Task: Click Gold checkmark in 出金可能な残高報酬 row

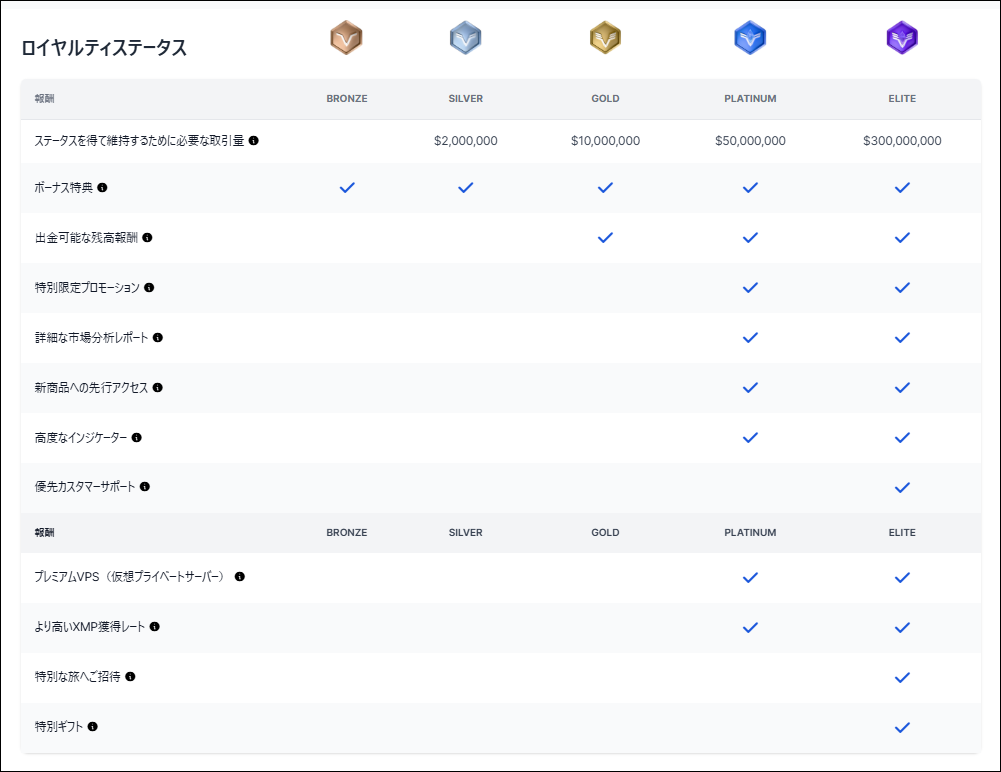Action: point(605,238)
